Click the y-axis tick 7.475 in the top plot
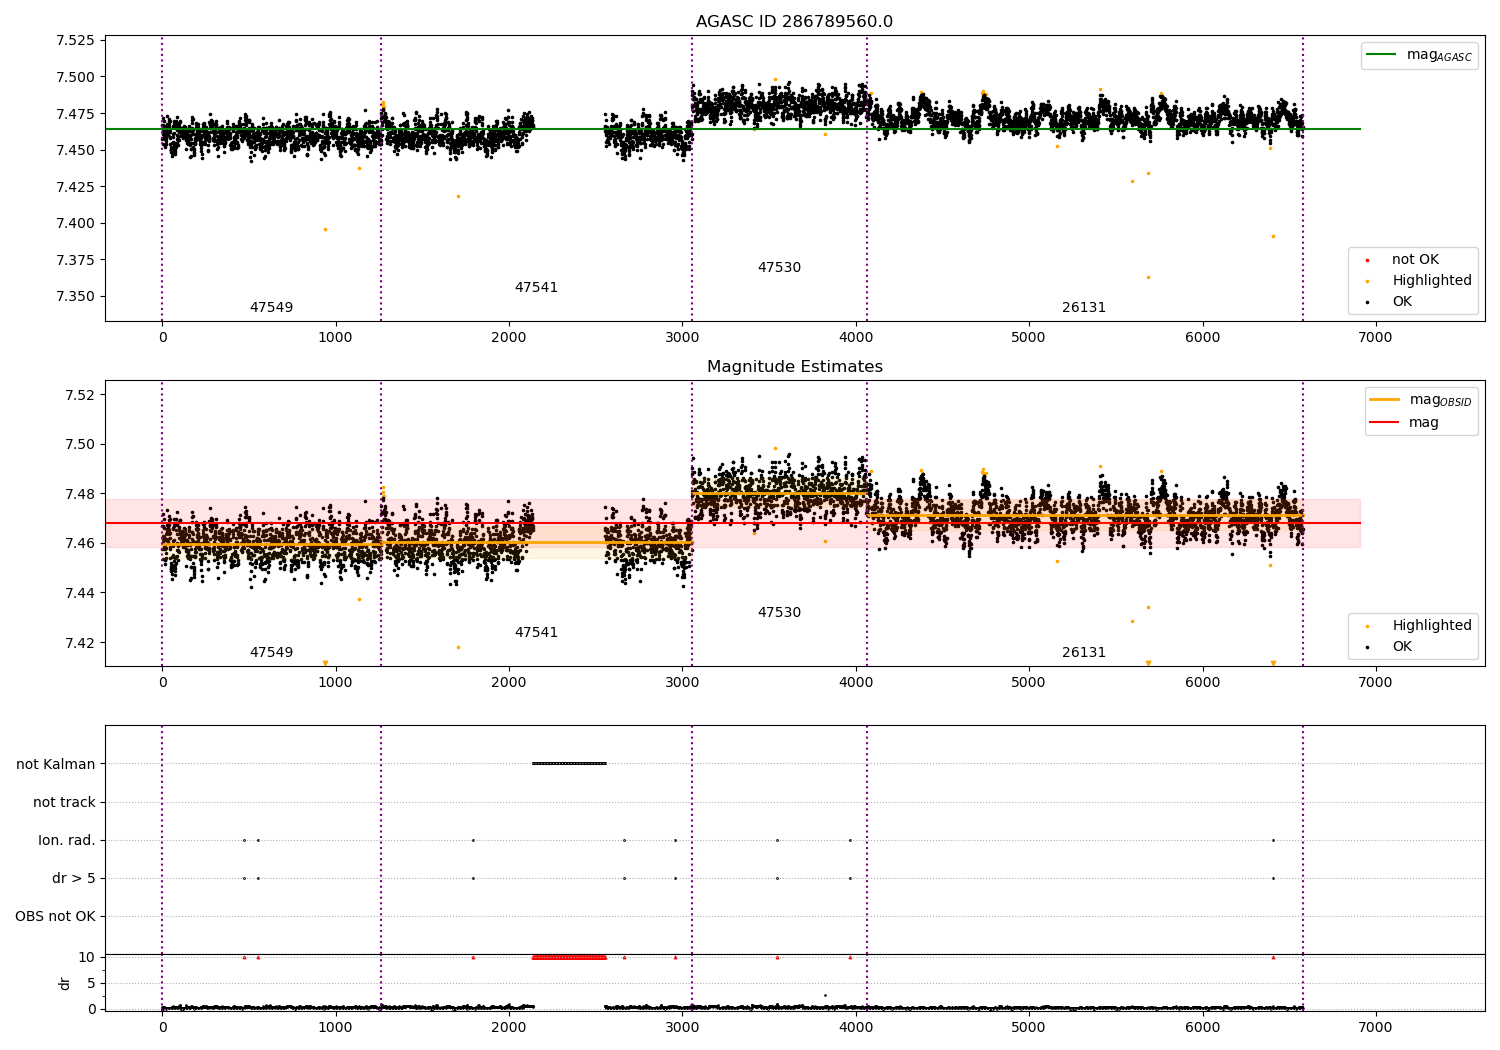 coord(75,114)
